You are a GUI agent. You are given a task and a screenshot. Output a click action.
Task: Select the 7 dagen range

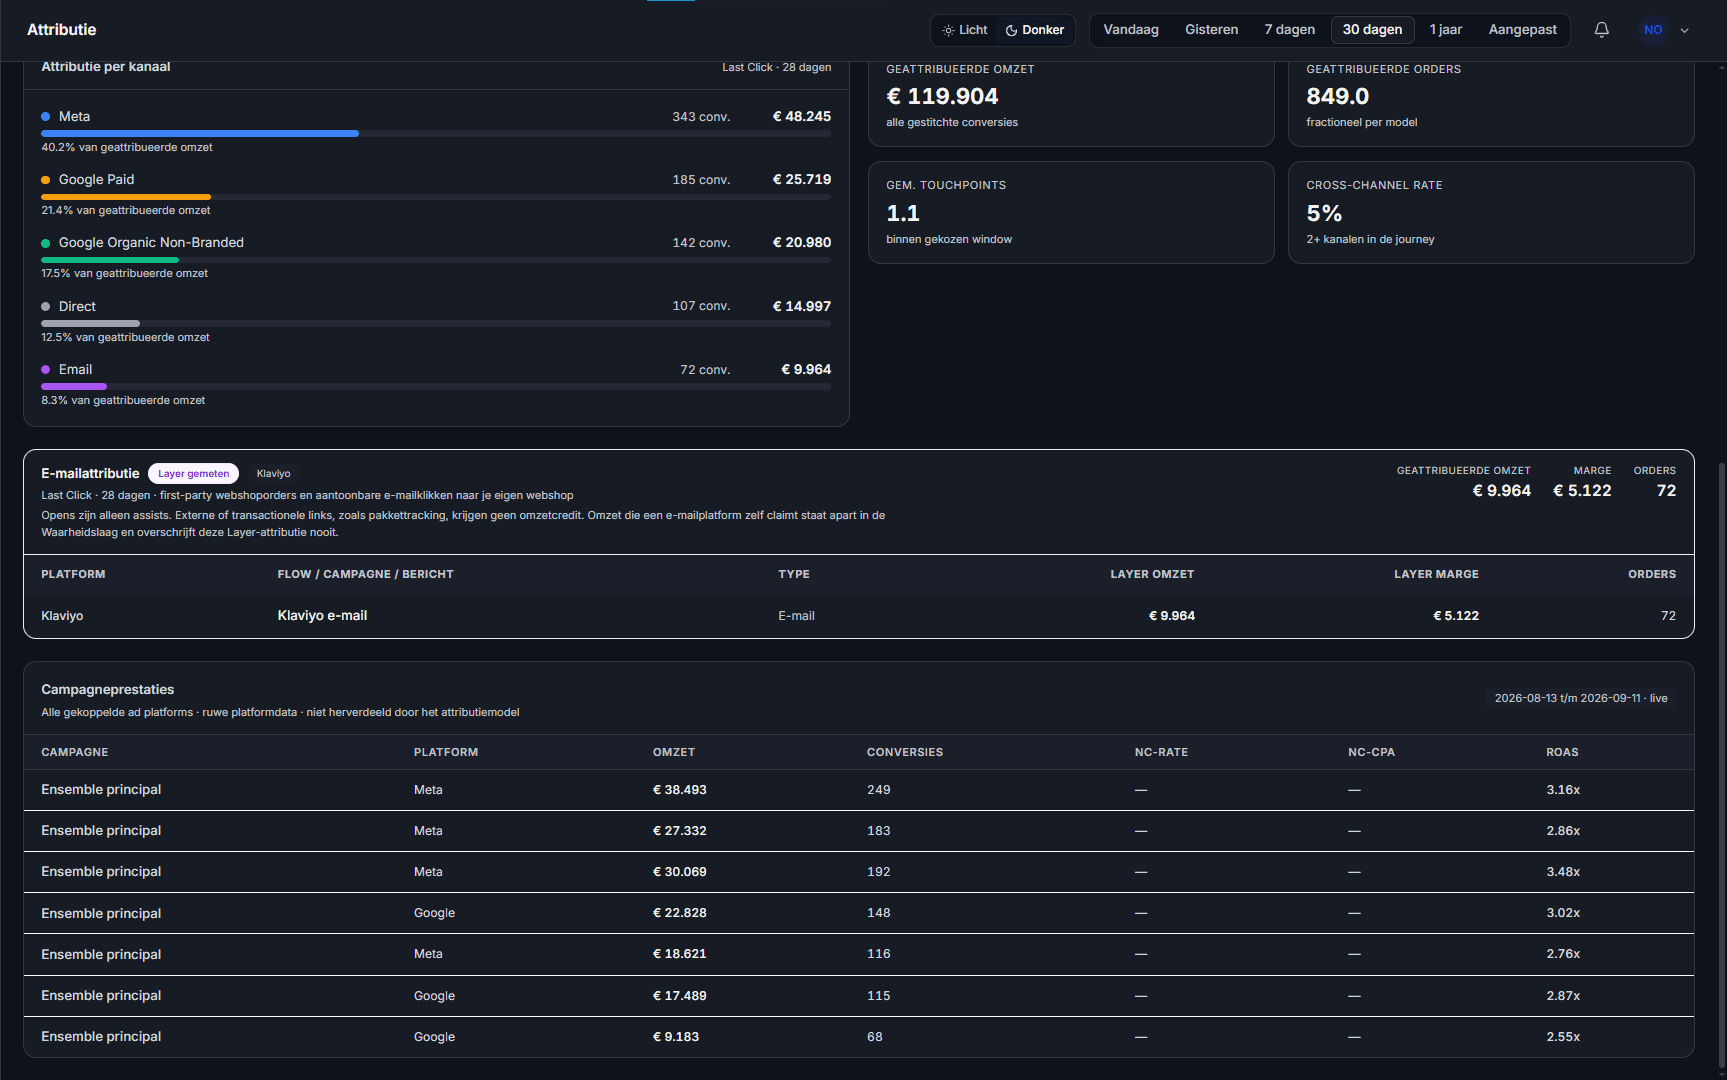pos(1290,30)
